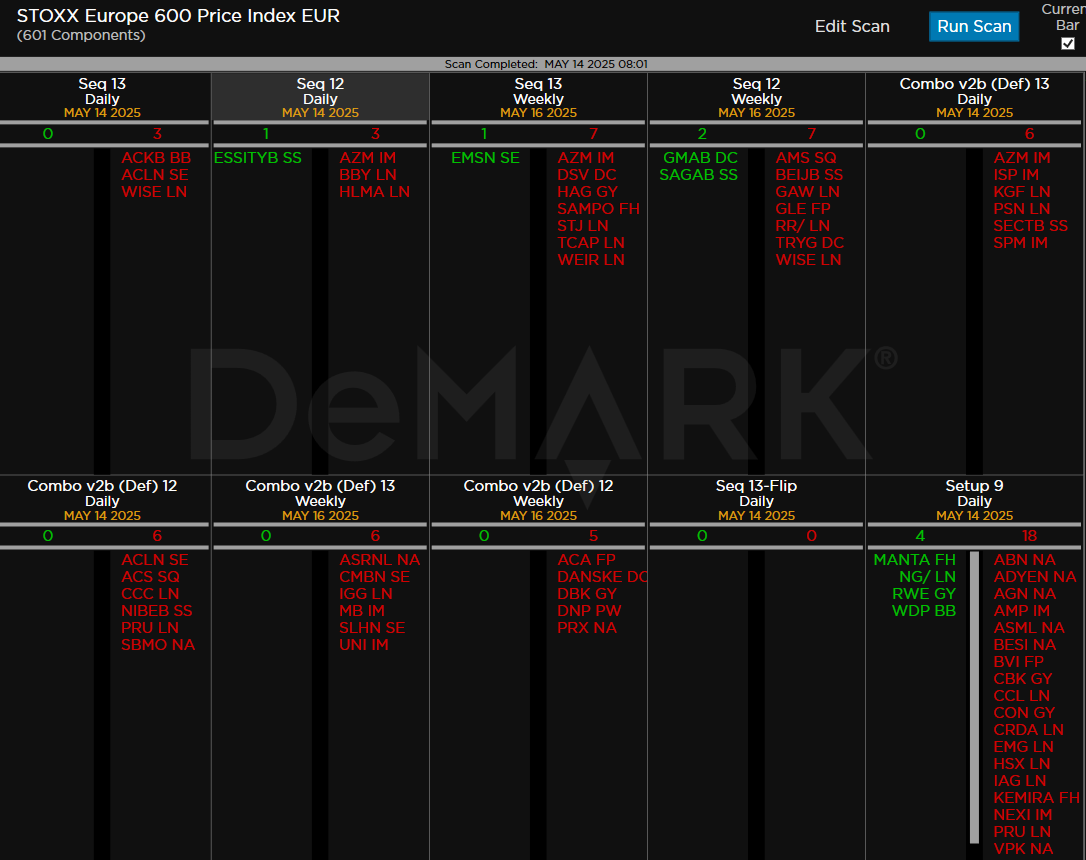The image size is (1086, 860).
Task: Open HLMA LN ticker
Action: click(x=374, y=192)
